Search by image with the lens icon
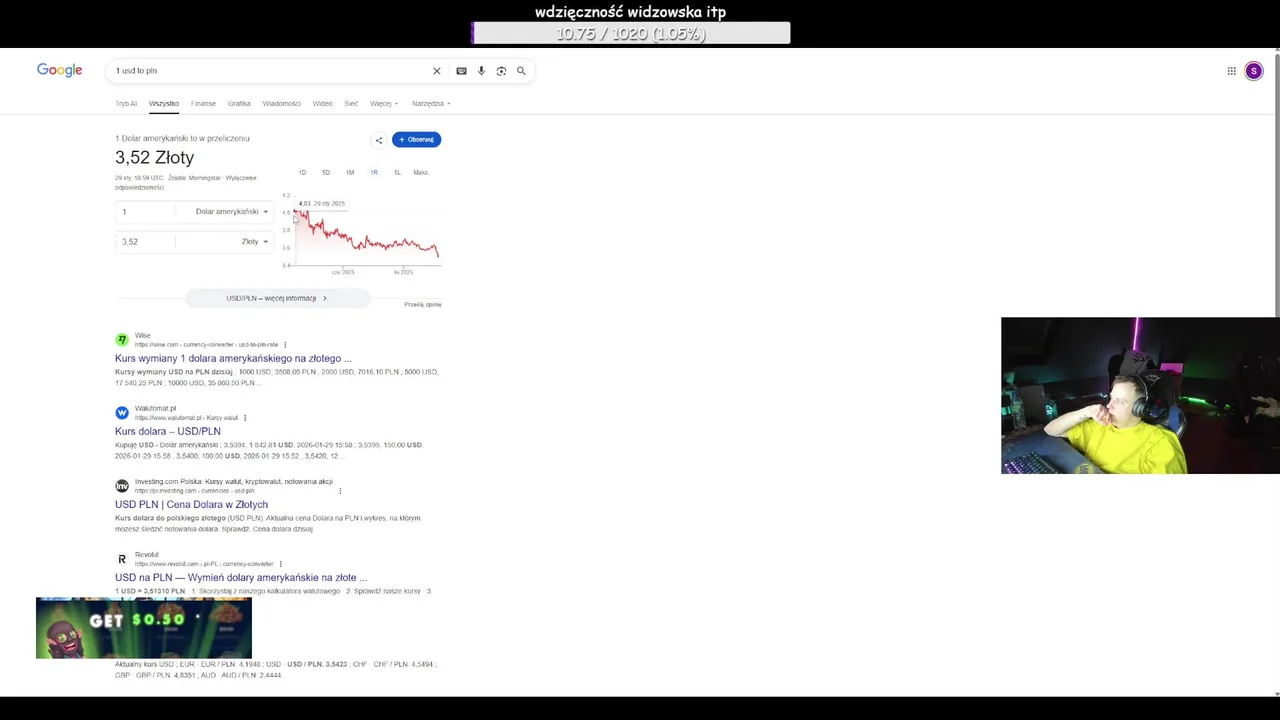The height and width of the screenshot is (720, 1280). [x=501, y=71]
